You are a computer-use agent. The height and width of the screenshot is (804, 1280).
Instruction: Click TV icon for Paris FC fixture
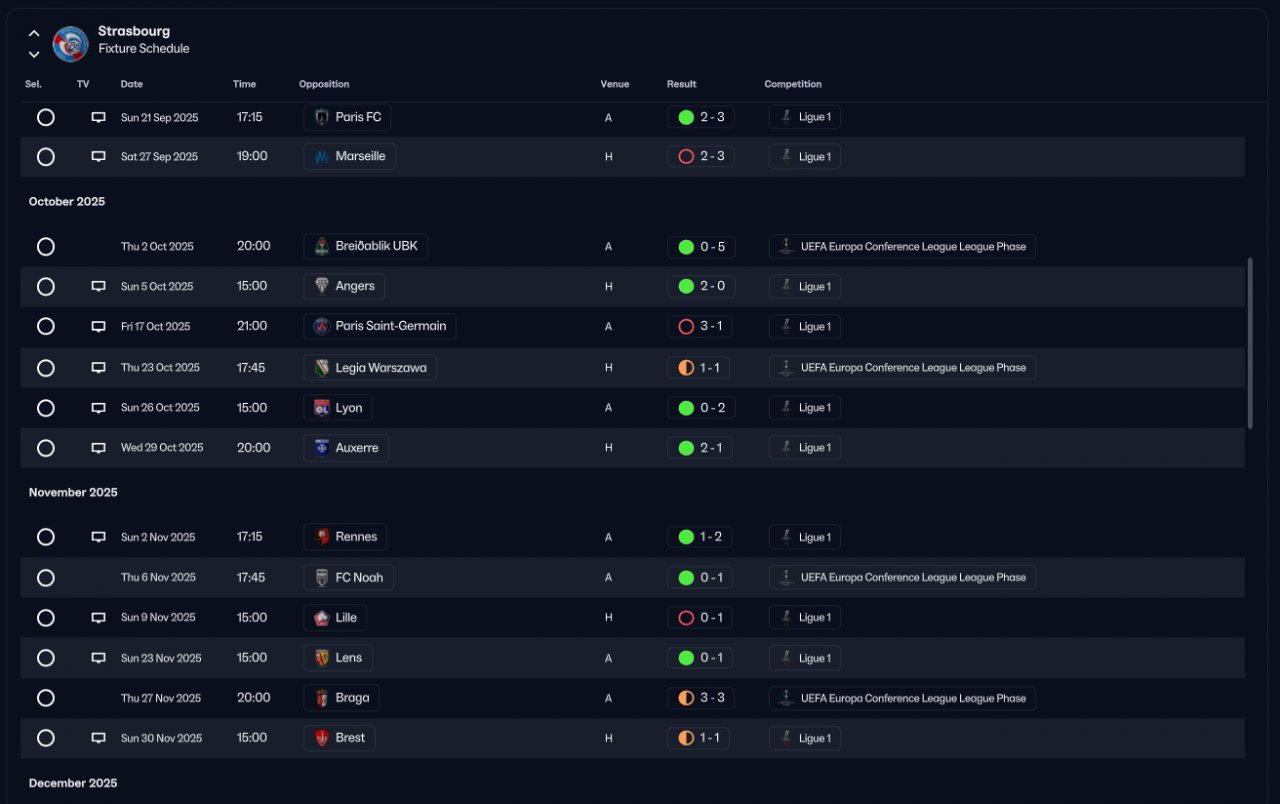pos(98,117)
